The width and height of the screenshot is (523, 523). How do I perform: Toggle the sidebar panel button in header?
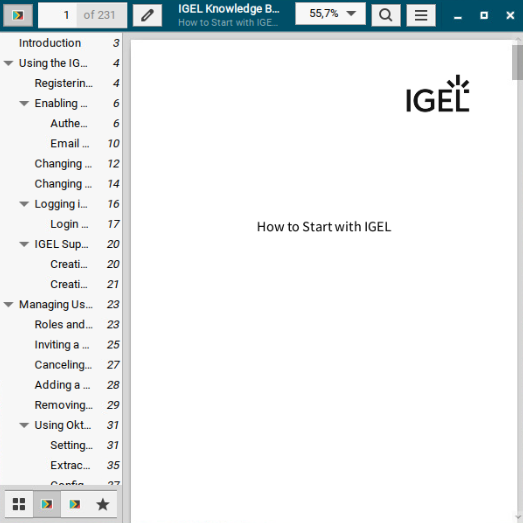(18, 15)
